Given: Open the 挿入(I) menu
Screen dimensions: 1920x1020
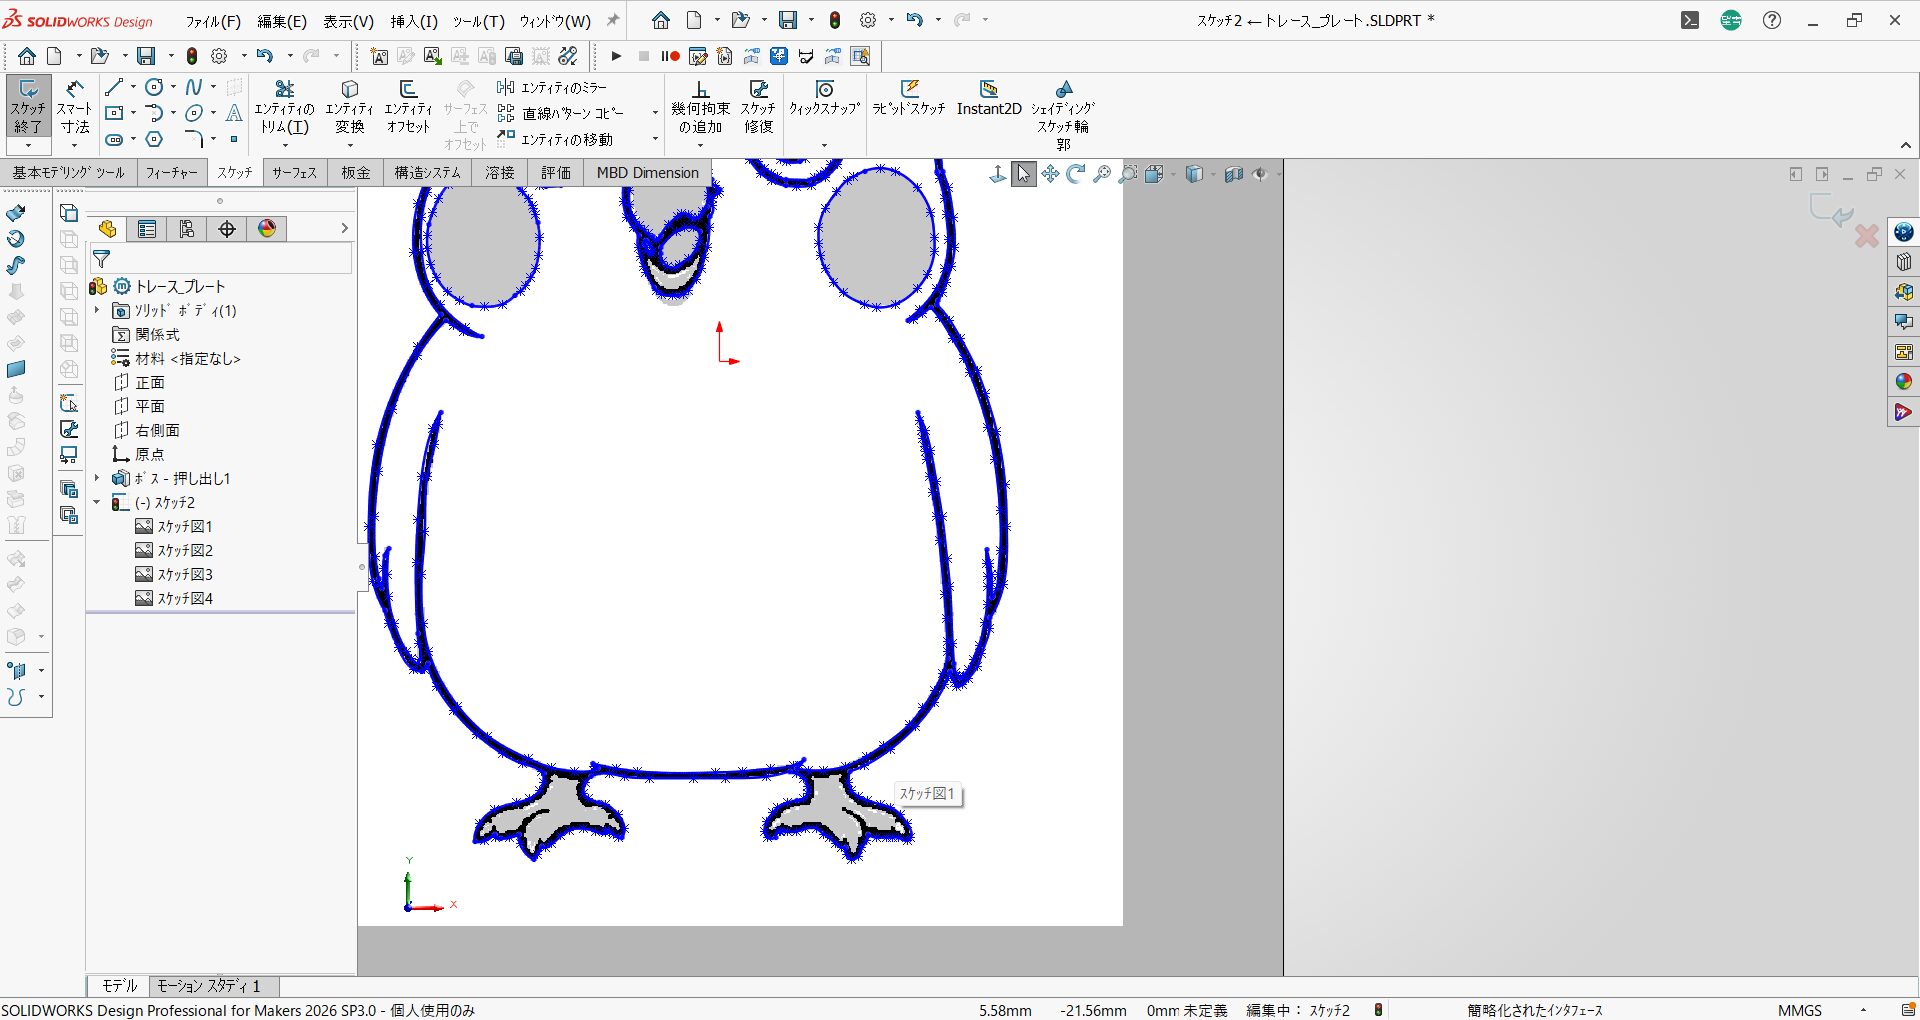Looking at the screenshot, I should point(414,21).
